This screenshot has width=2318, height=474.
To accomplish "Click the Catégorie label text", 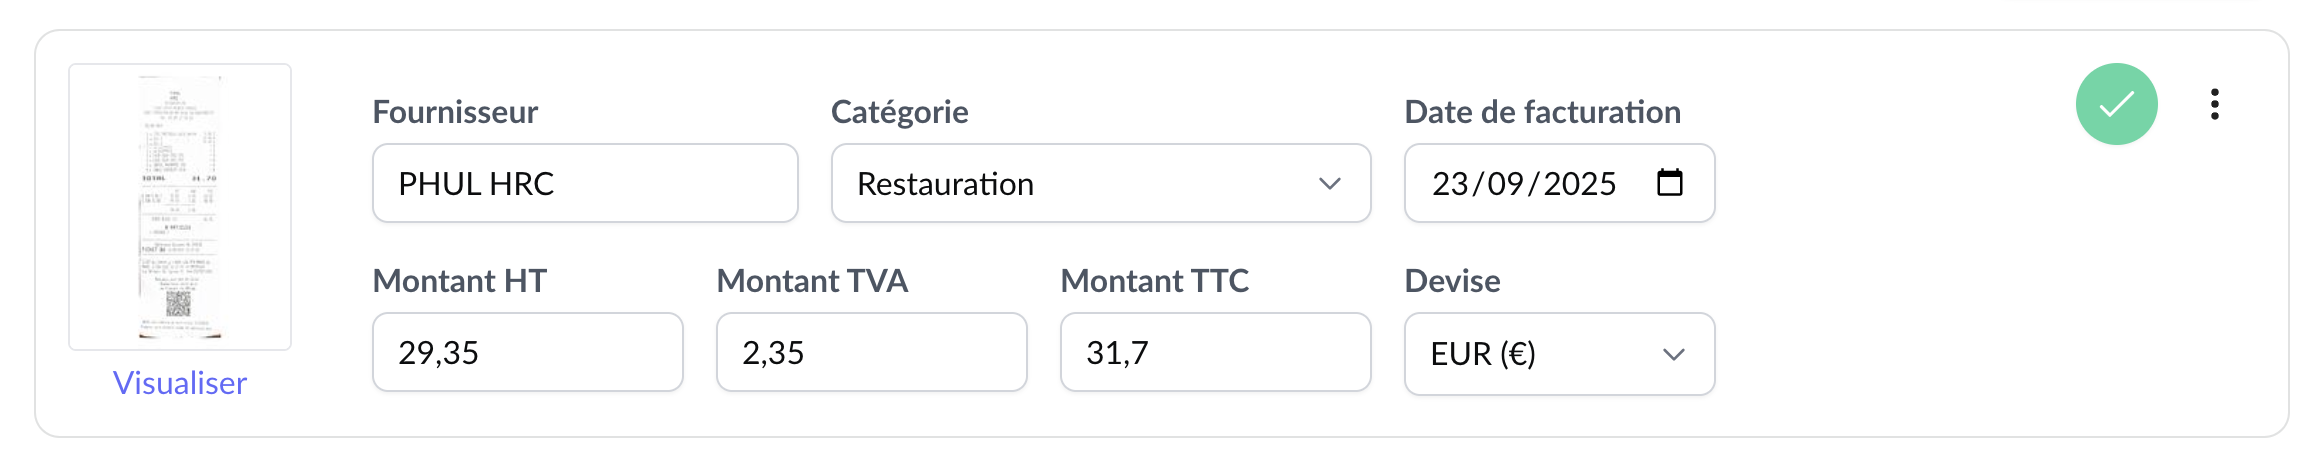I will point(899,112).
